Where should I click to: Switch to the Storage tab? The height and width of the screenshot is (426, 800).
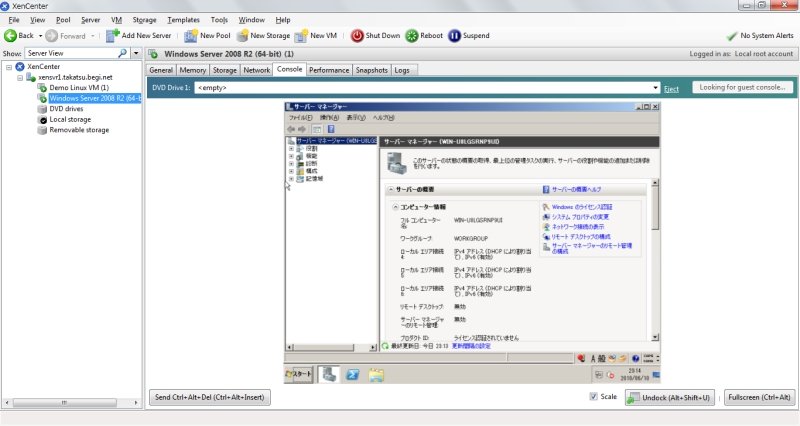pyautogui.click(x=225, y=70)
